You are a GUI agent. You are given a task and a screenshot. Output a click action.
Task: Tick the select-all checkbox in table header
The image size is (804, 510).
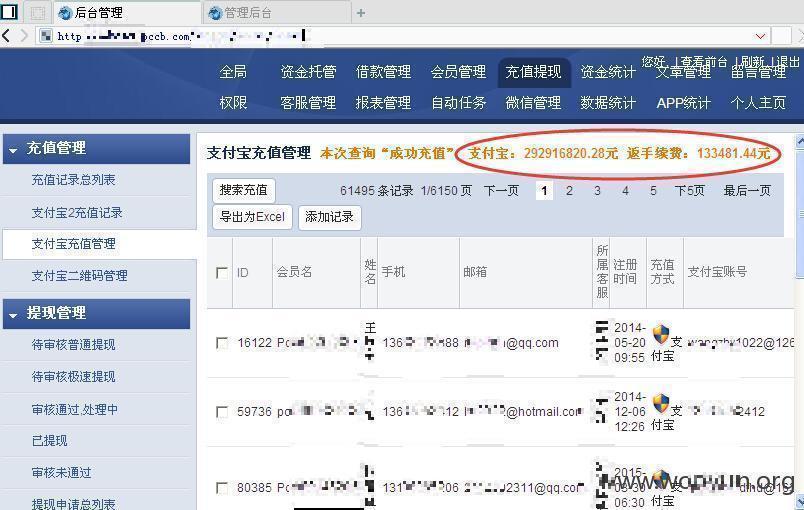coord(222,273)
